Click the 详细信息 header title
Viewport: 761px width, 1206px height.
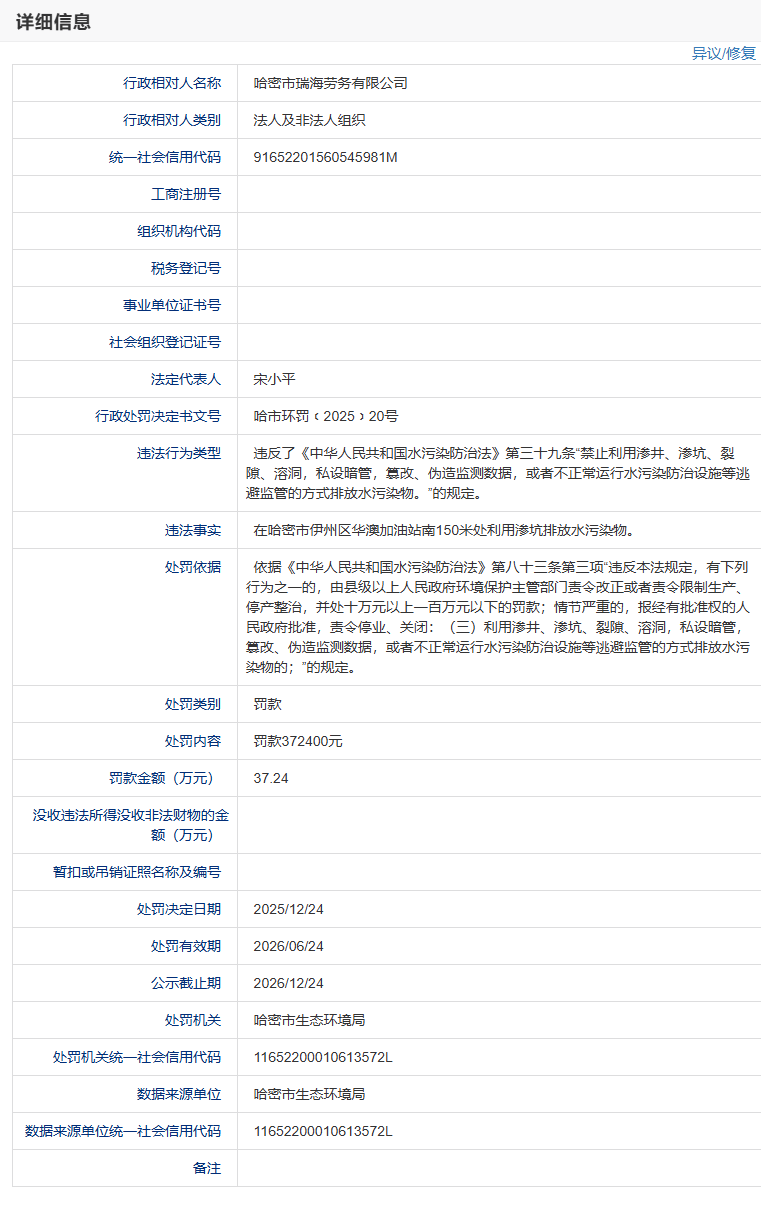53,22
